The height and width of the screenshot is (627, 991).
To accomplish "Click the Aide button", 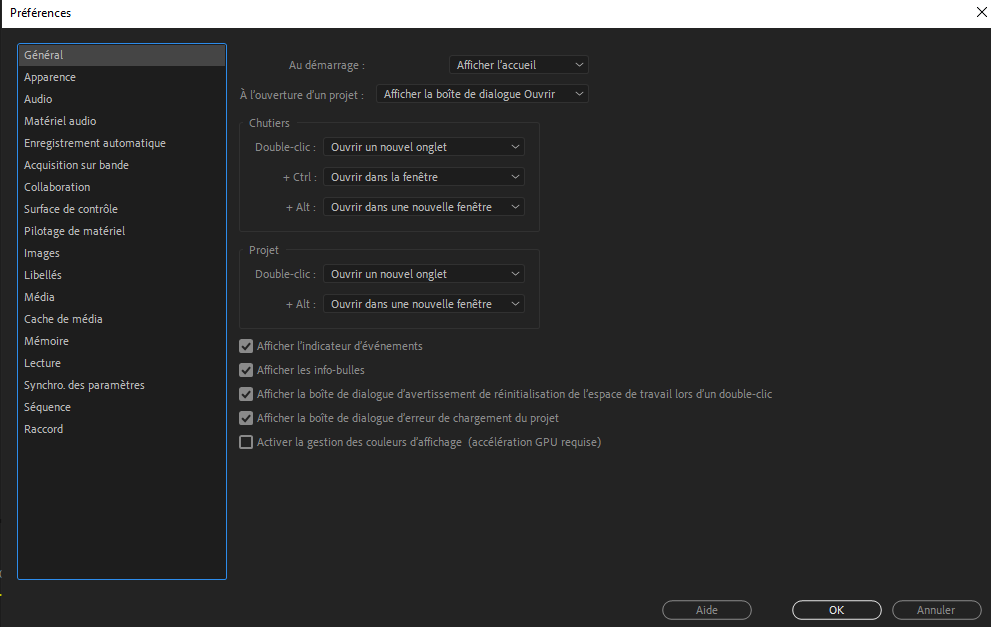I will 706,610.
